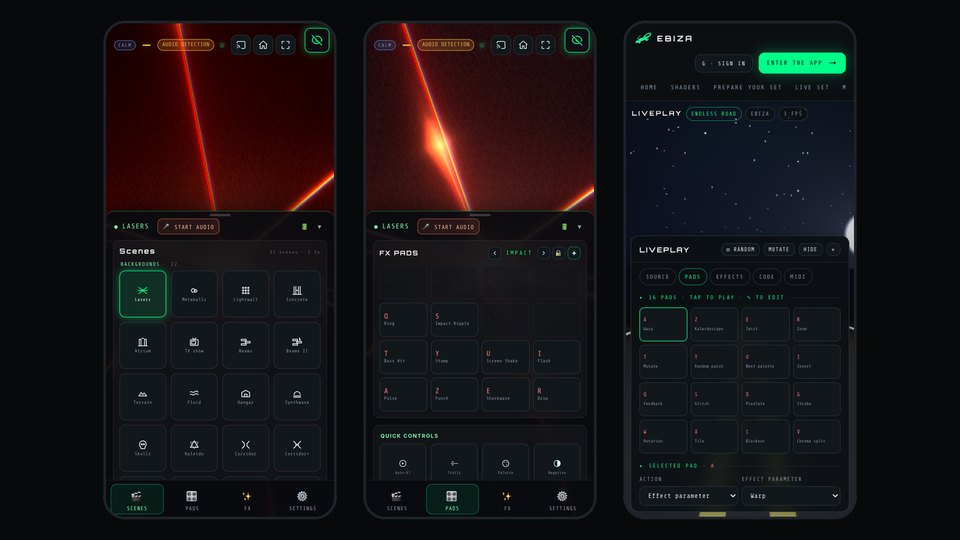
Task: Choose the Fluid scene tile
Action: [194, 397]
